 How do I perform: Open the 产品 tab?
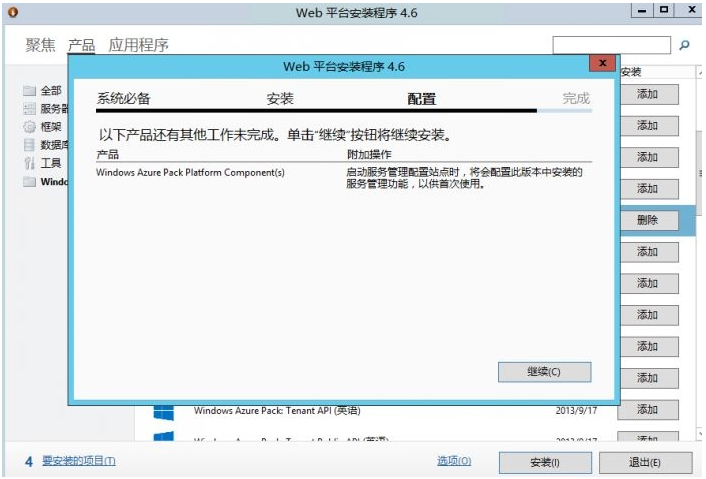[x=81, y=45]
